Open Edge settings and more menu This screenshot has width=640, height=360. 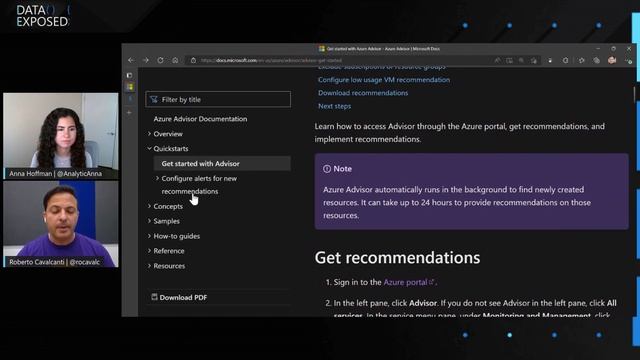point(628,60)
